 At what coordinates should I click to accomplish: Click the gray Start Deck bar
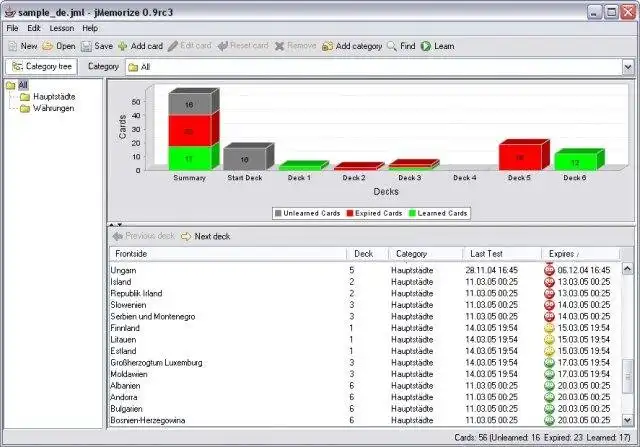(248, 157)
